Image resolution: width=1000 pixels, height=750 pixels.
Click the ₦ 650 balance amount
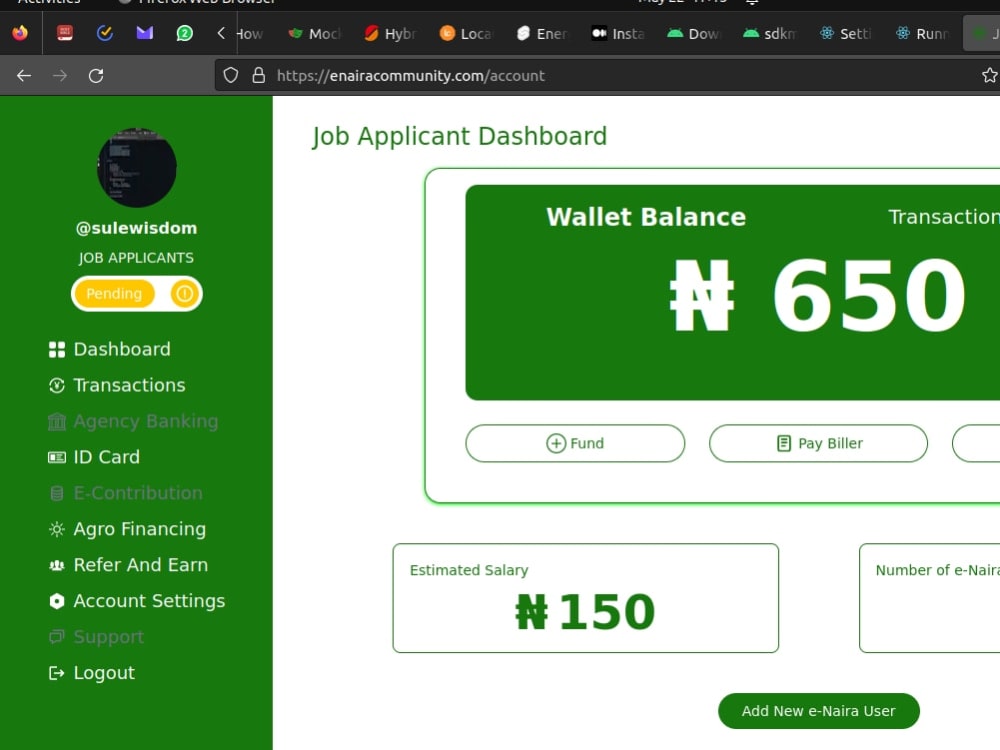(818, 296)
